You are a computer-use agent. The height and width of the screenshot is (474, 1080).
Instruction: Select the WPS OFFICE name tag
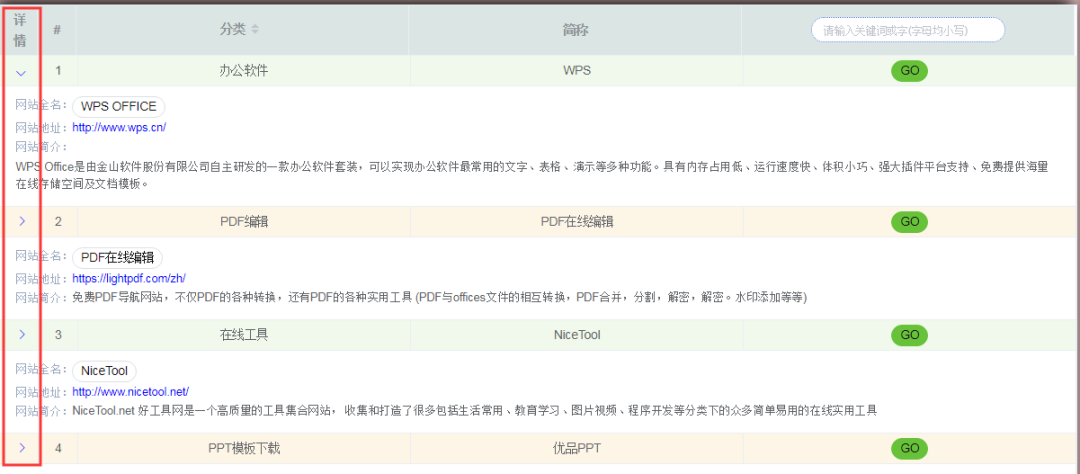point(119,106)
